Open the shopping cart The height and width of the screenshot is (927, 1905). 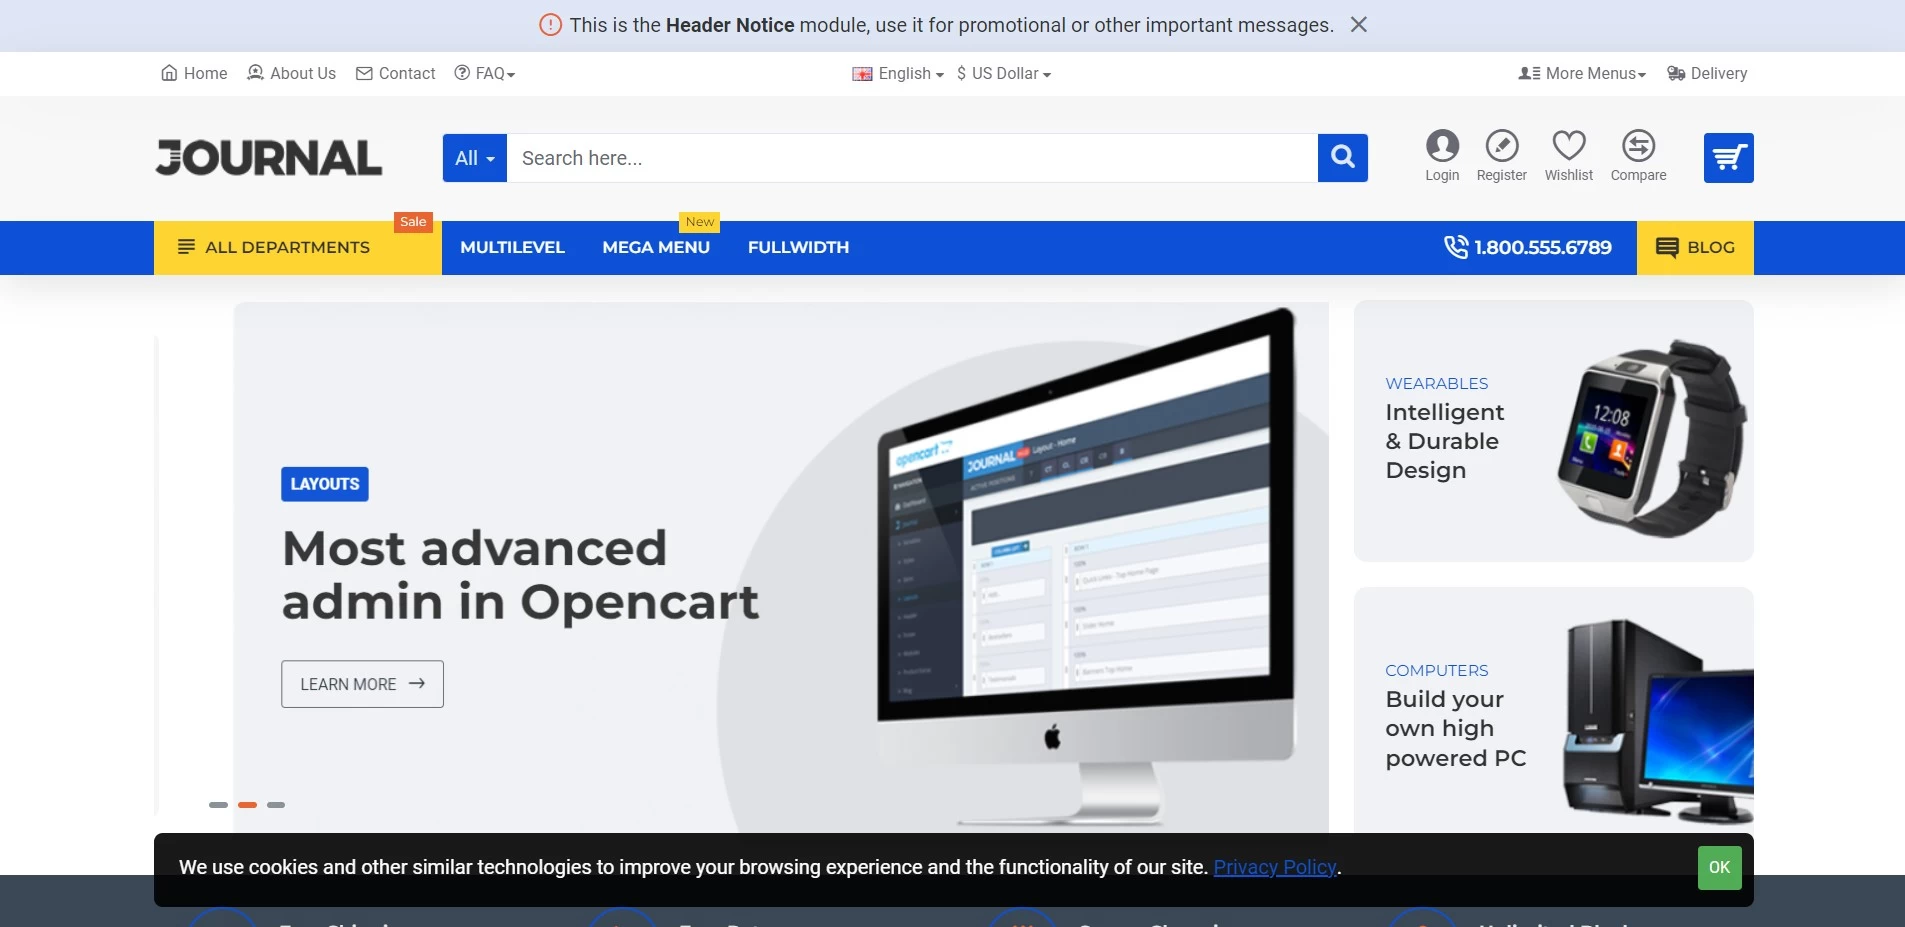1729,158
